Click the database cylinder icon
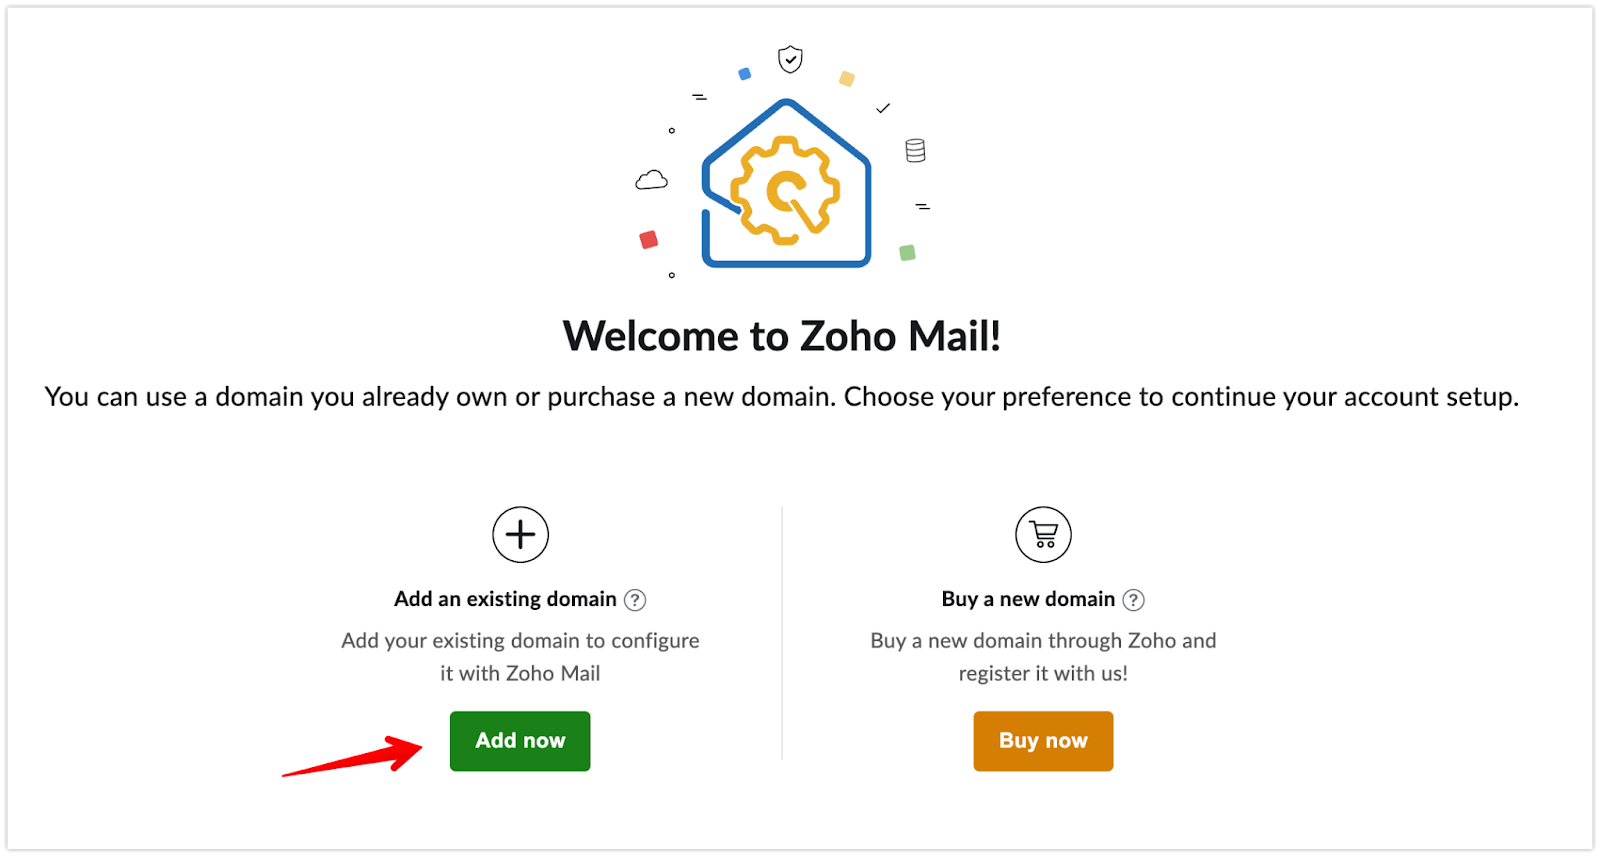Image resolution: width=1600 pixels, height=856 pixels. (915, 150)
